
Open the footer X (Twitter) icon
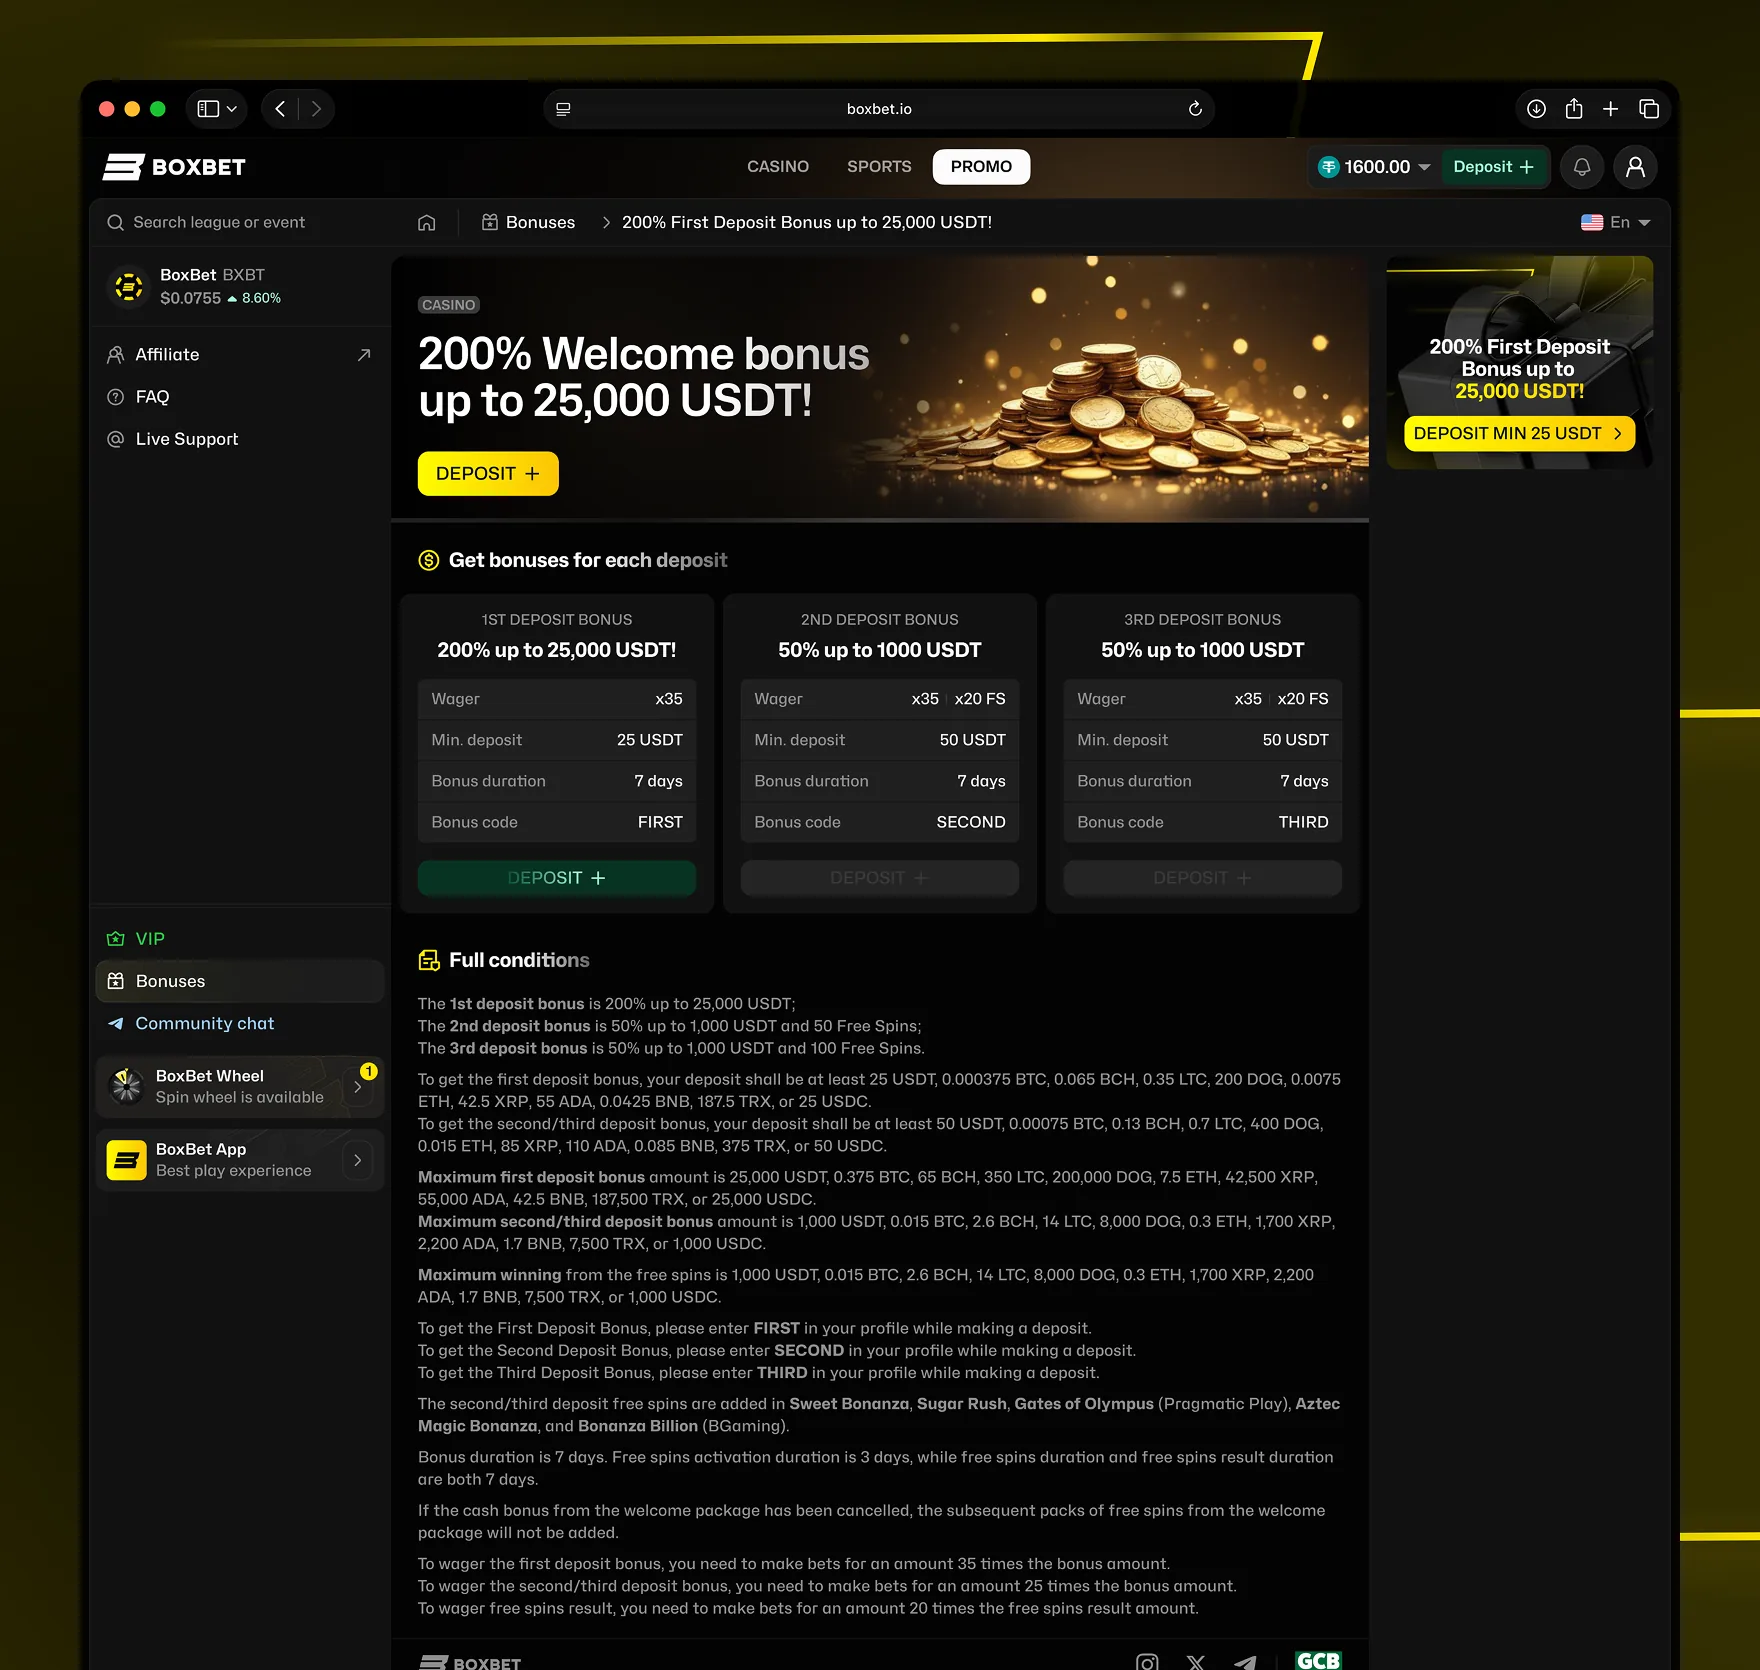click(1196, 1661)
